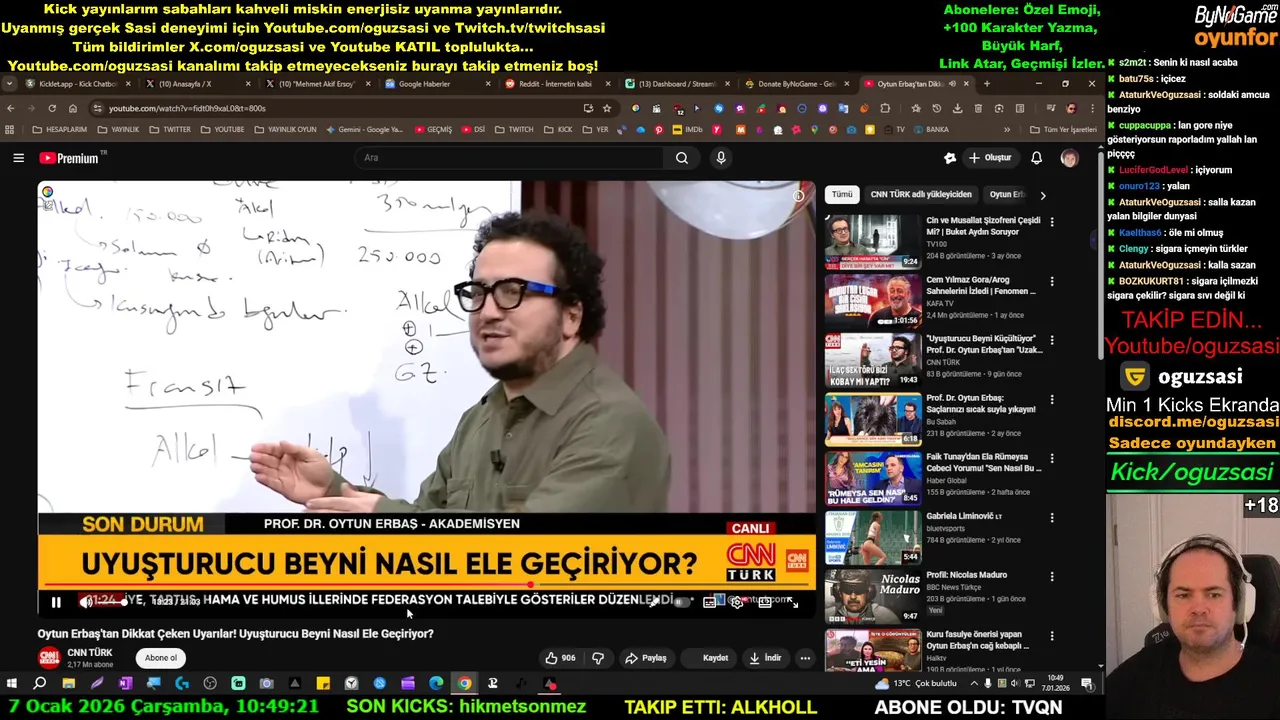This screenshot has height=720, width=1280.
Task: Open options for Profil: Nicolas Maduro video
Action: coord(1051,576)
